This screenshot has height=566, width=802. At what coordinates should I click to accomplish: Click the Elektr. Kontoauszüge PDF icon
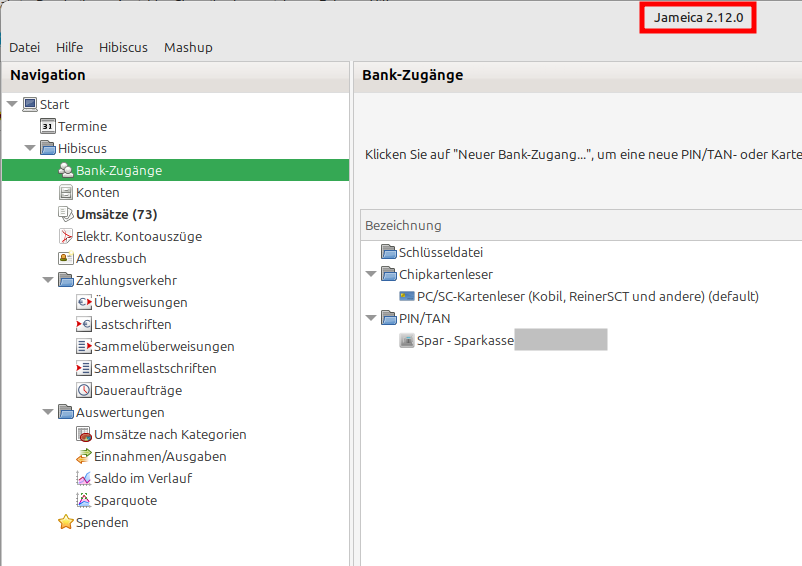tap(66, 237)
